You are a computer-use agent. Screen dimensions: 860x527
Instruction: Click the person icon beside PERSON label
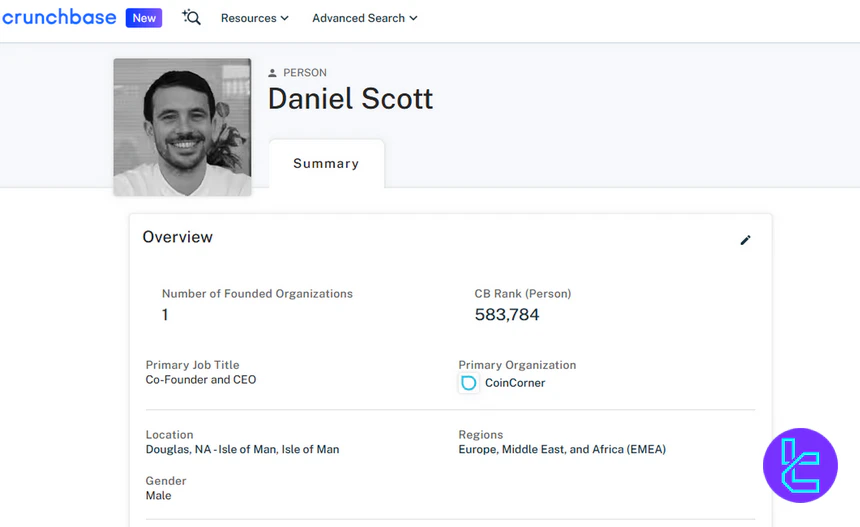[x=272, y=73]
